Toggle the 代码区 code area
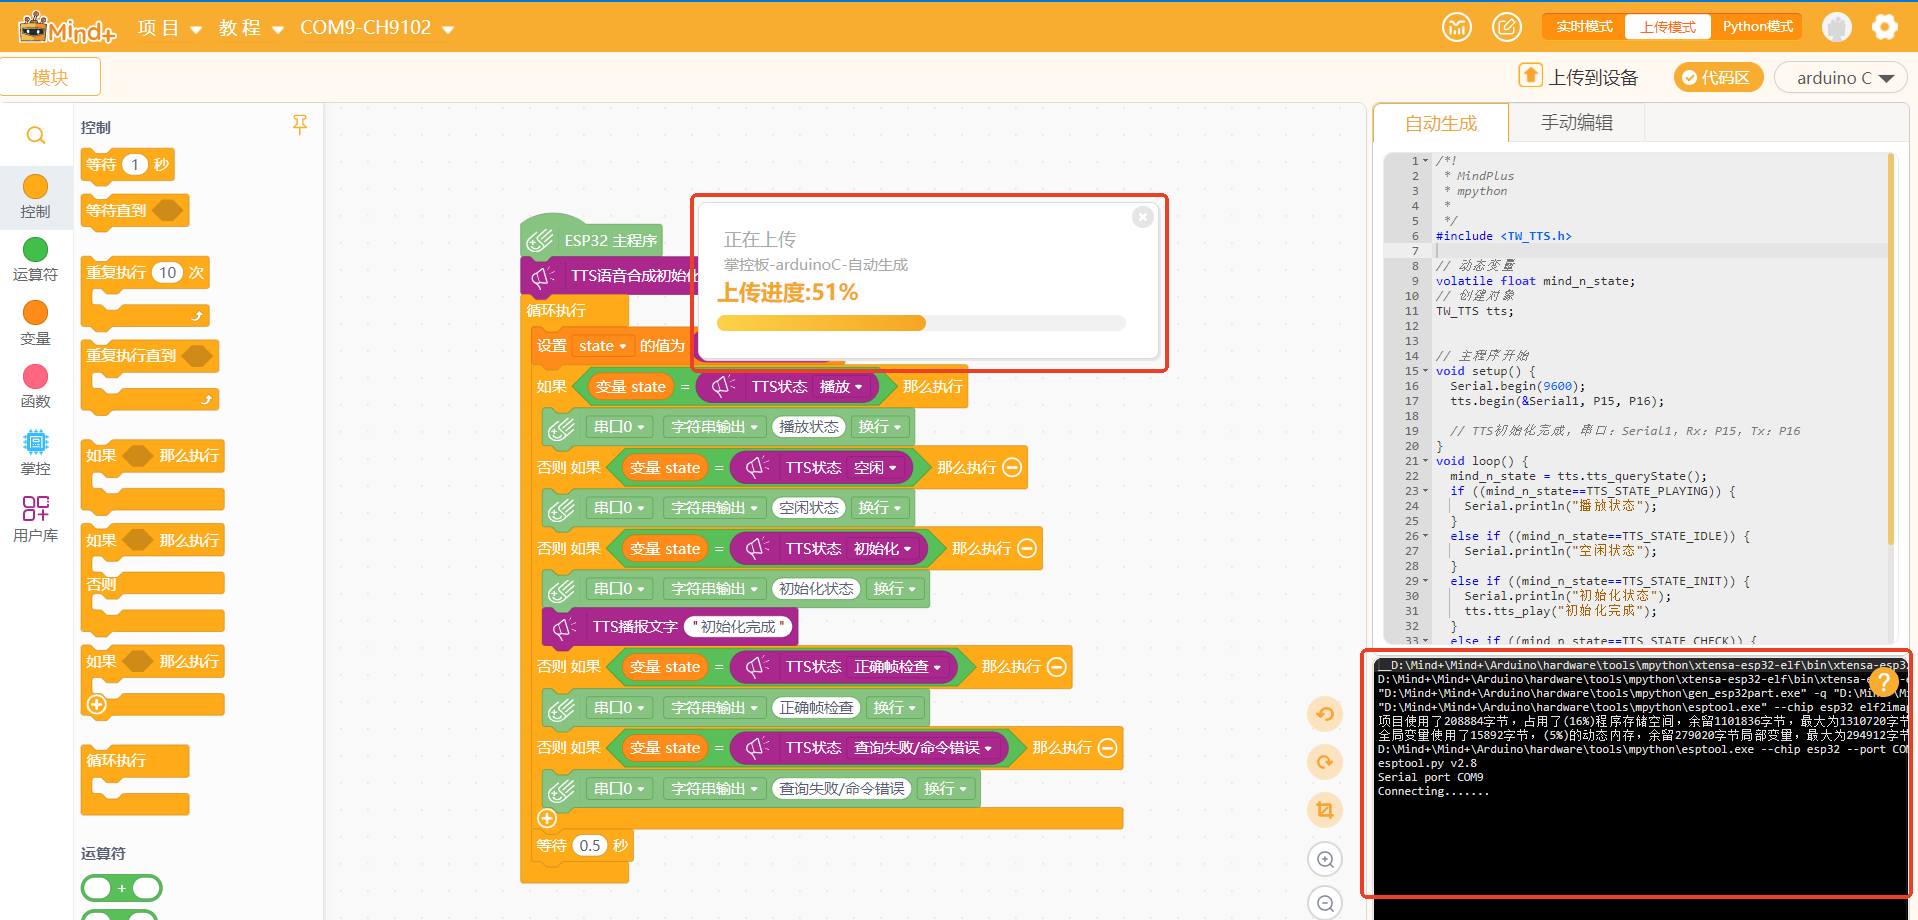Screen dimensions: 1918x920 (x=1716, y=78)
